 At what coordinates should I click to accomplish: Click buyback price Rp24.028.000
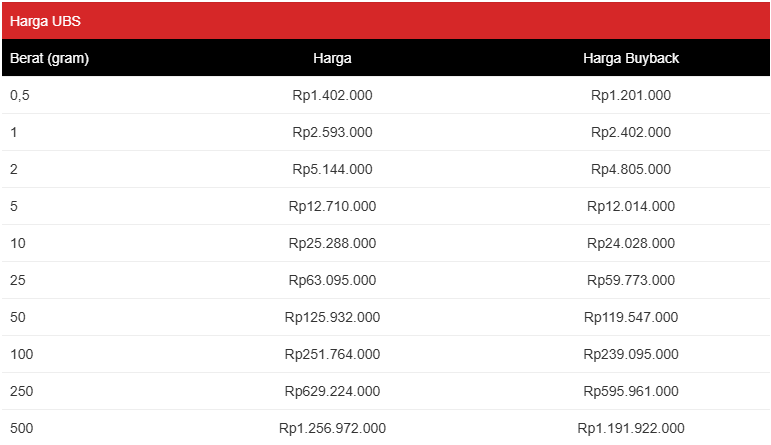pyautogui.click(x=631, y=243)
